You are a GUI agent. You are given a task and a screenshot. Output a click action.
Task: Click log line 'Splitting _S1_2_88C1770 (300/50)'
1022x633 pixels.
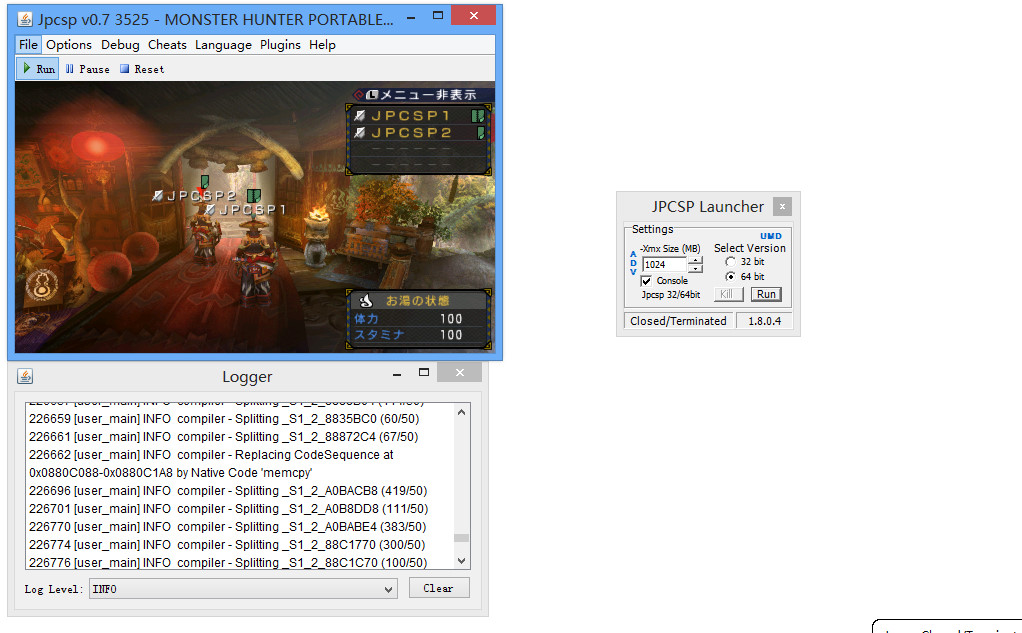point(227,544)
